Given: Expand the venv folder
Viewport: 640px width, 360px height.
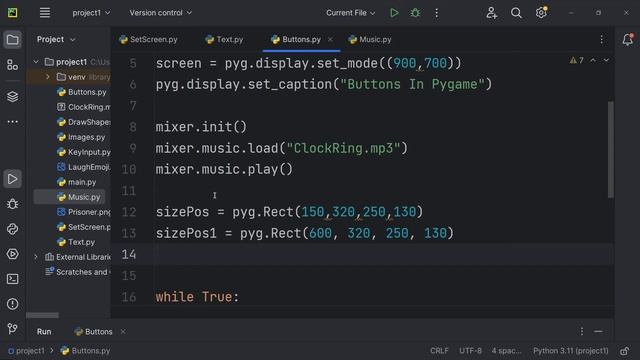Looking at the screenshot, I should [x=48, y=77].
